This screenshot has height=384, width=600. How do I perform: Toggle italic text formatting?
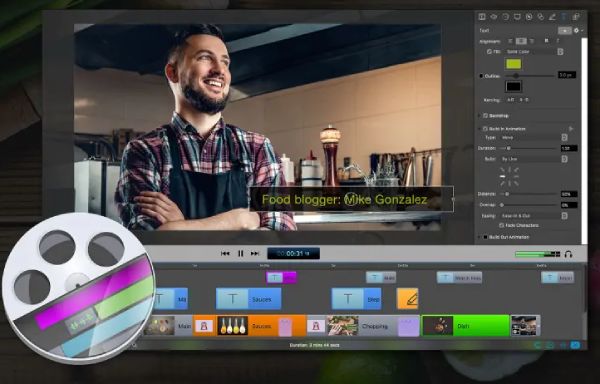click(558, 41)
